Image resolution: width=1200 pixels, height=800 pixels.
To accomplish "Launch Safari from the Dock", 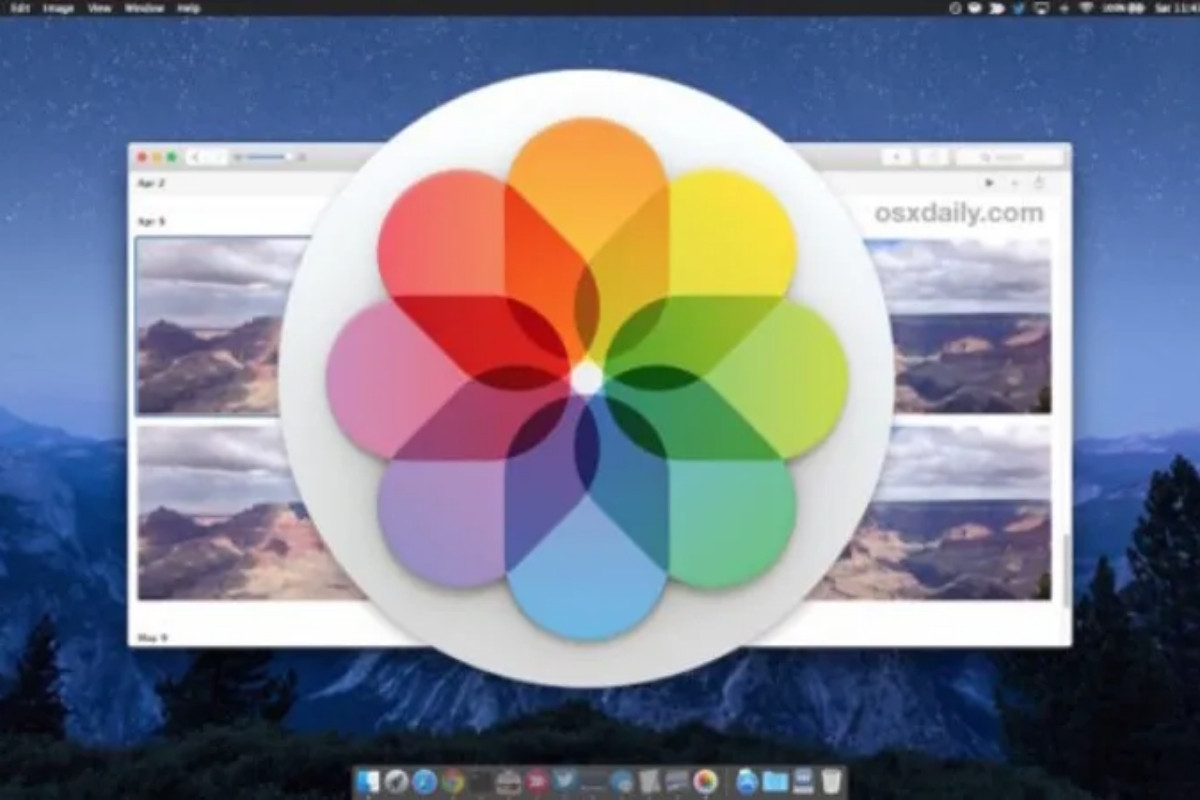I will [424, 781].
